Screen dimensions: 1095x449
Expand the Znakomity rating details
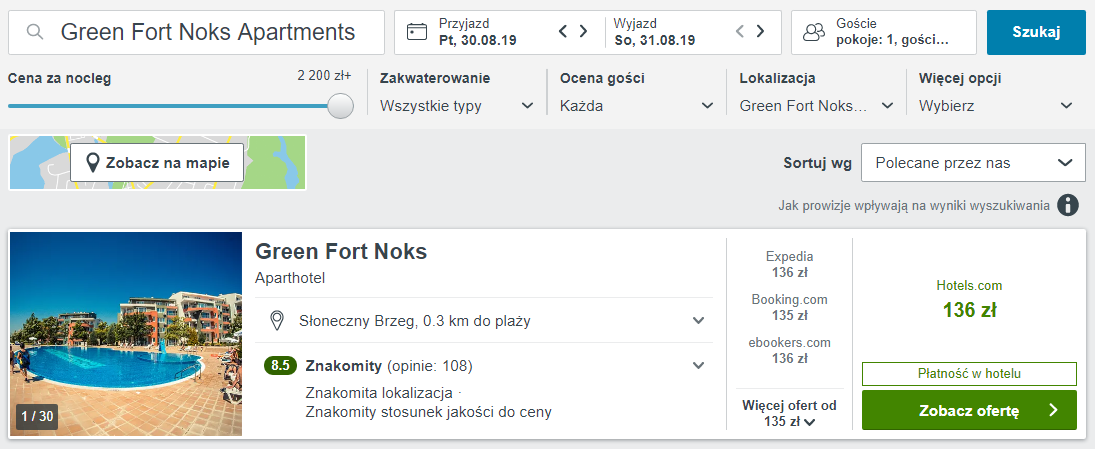coord(484,365)
